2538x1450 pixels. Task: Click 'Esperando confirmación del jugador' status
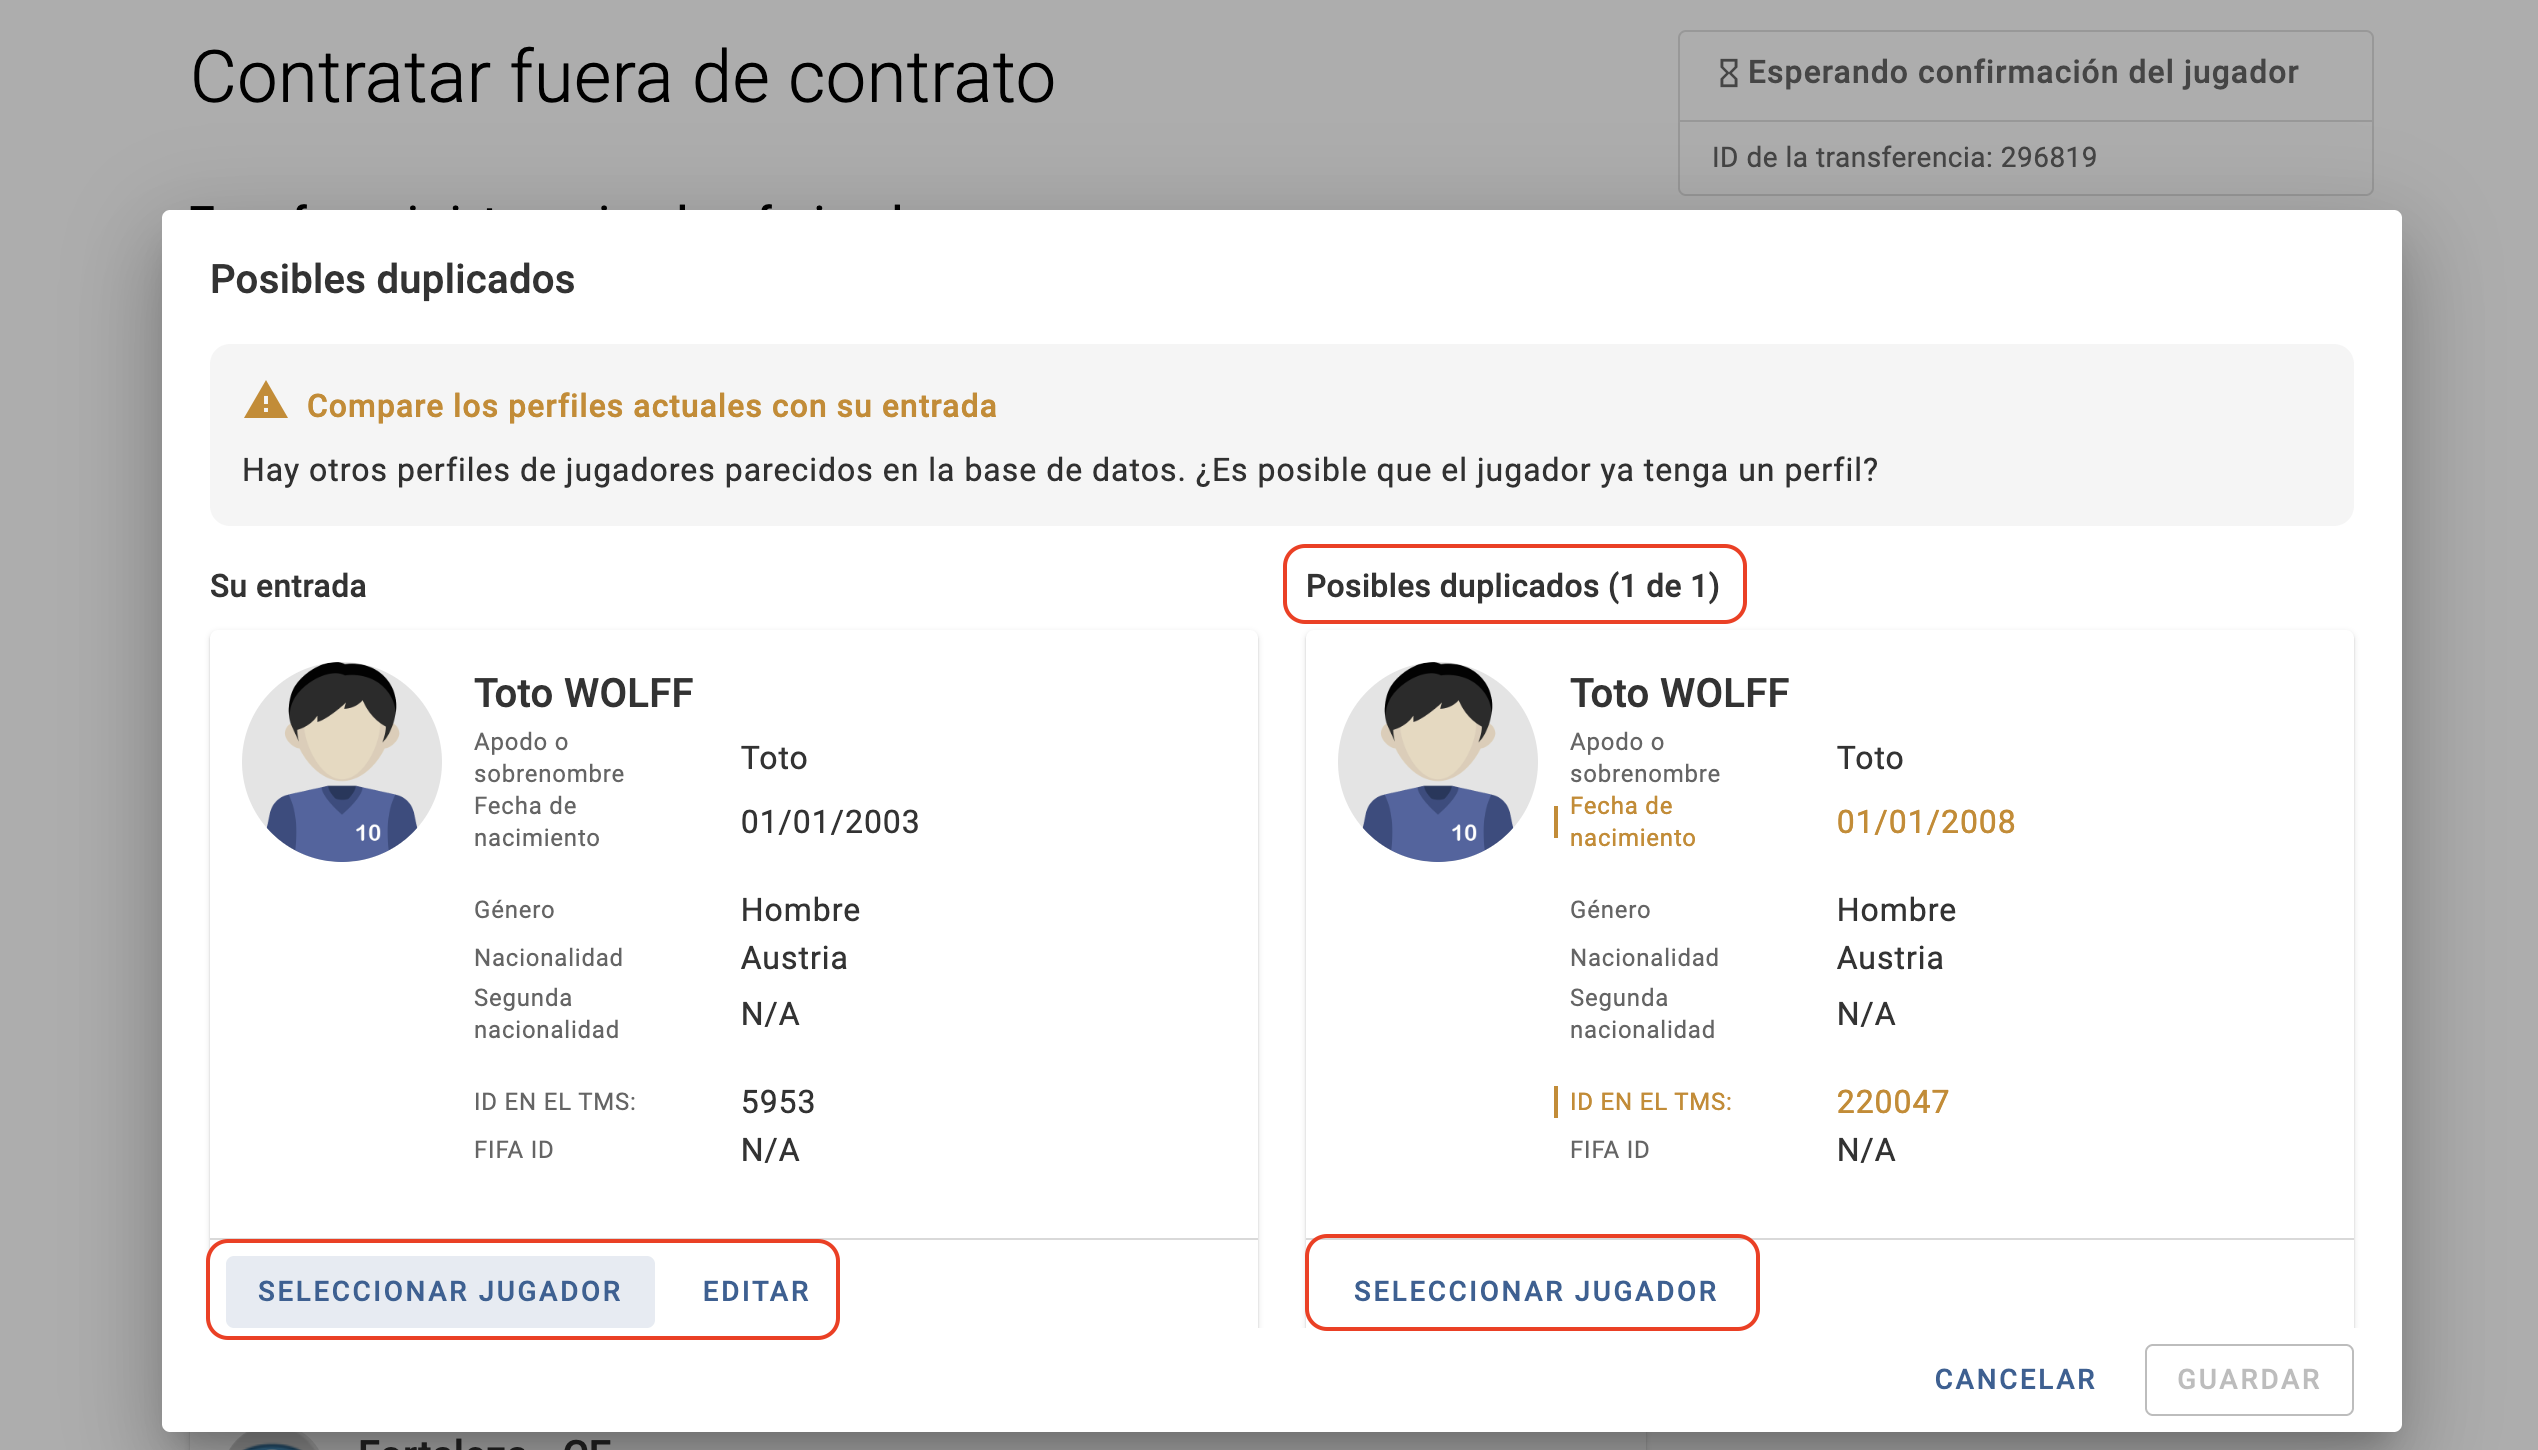click(2023, 72)
